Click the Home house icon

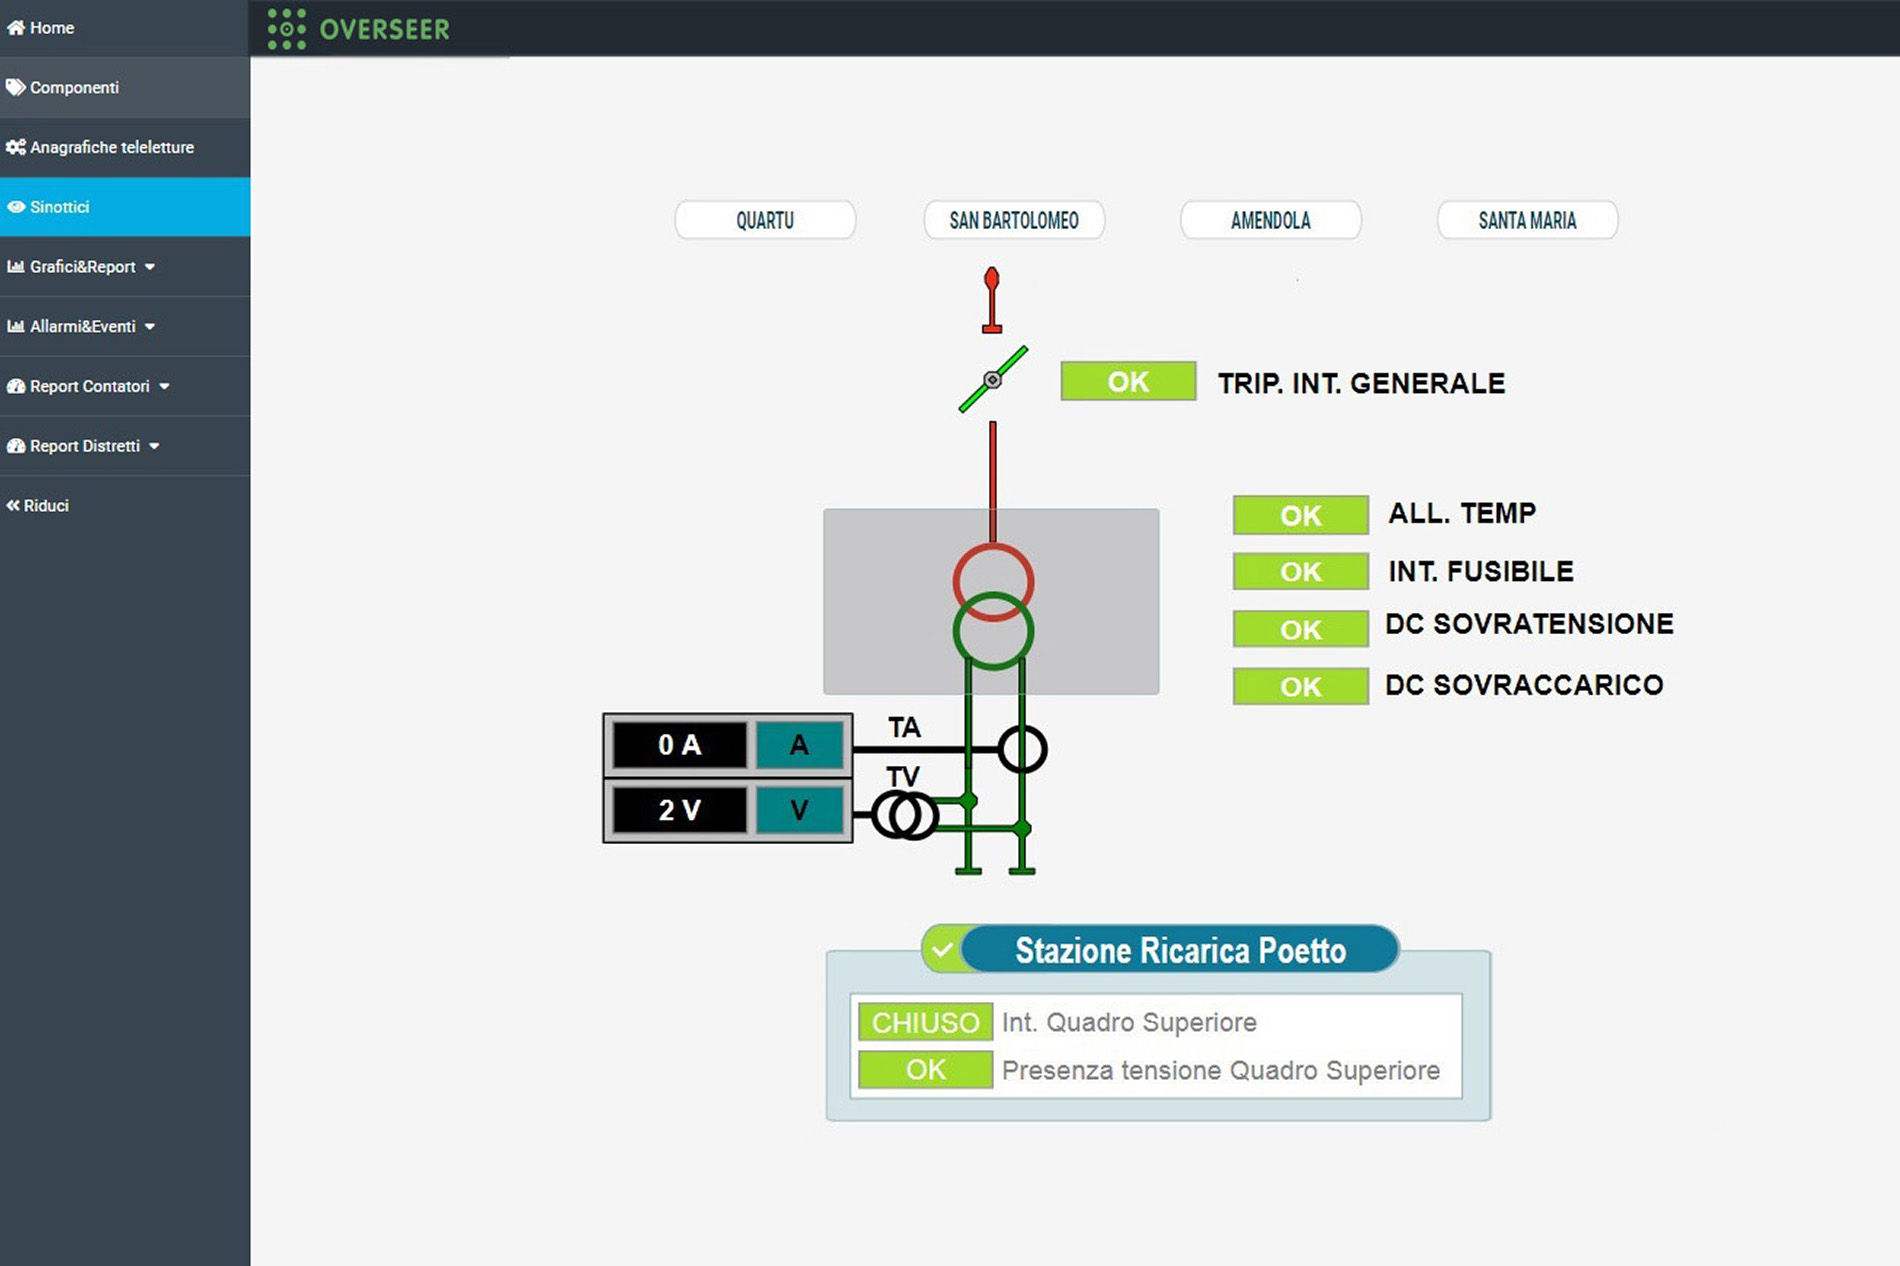[15, 28]
